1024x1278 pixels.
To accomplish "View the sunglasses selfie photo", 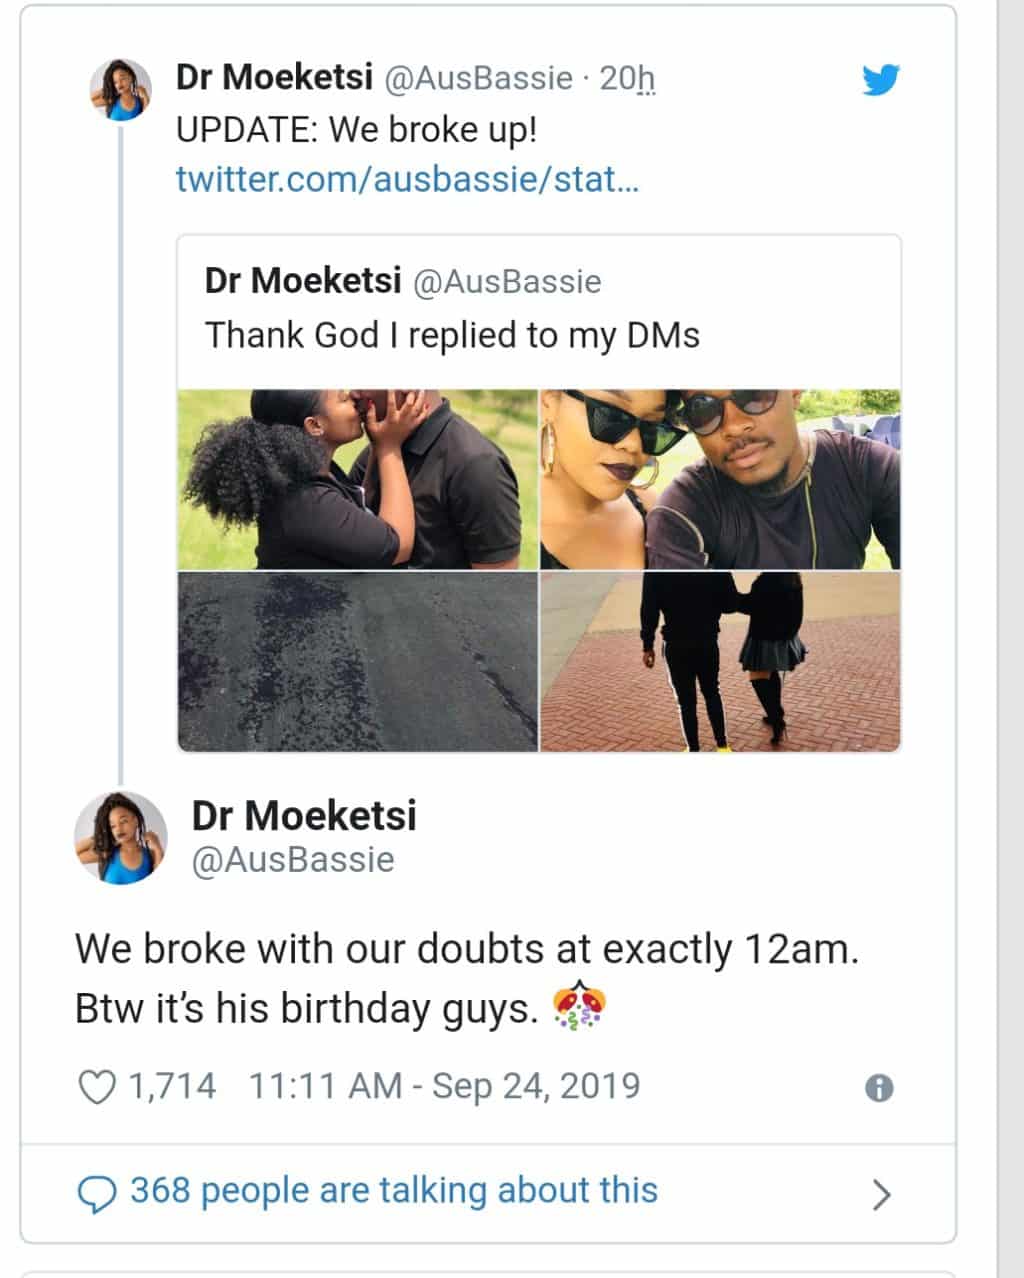I will [x=720, y=479].
